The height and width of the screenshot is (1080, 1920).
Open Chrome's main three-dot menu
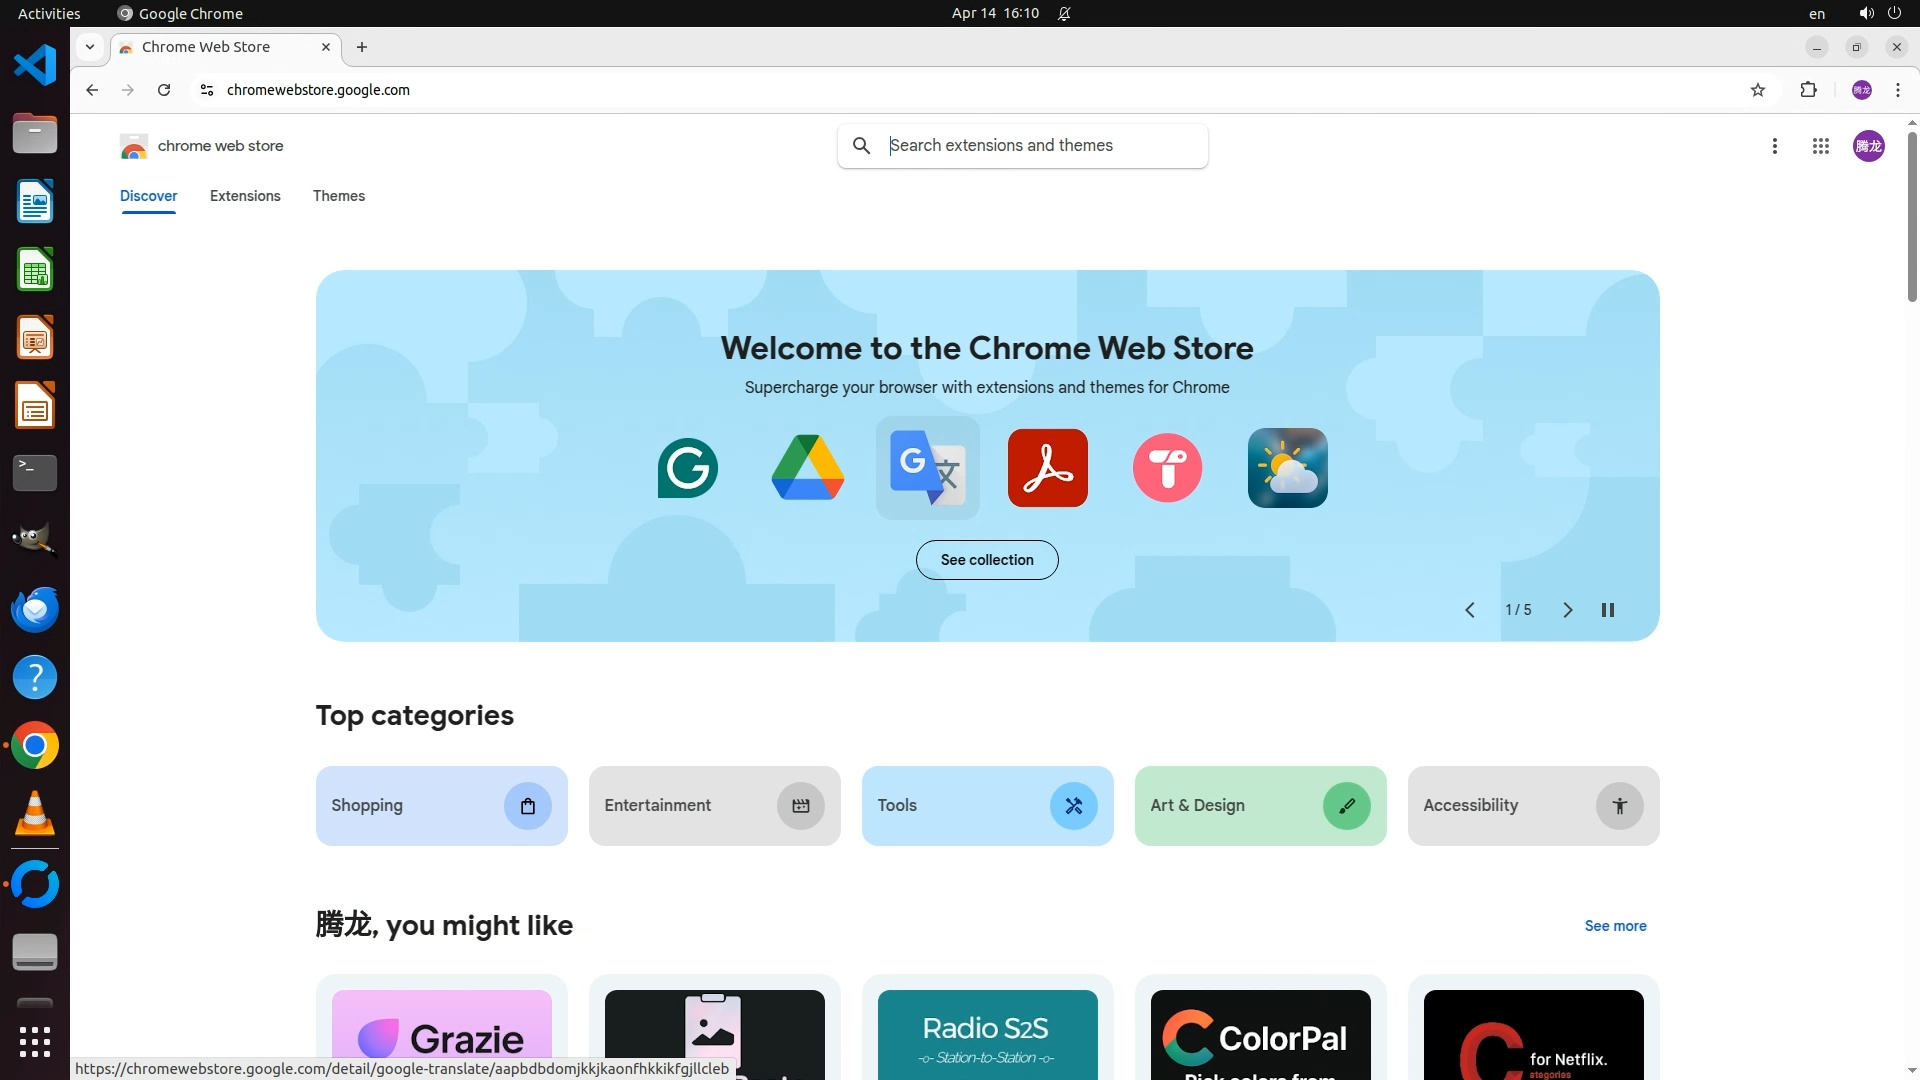(x=1897, y=90)
